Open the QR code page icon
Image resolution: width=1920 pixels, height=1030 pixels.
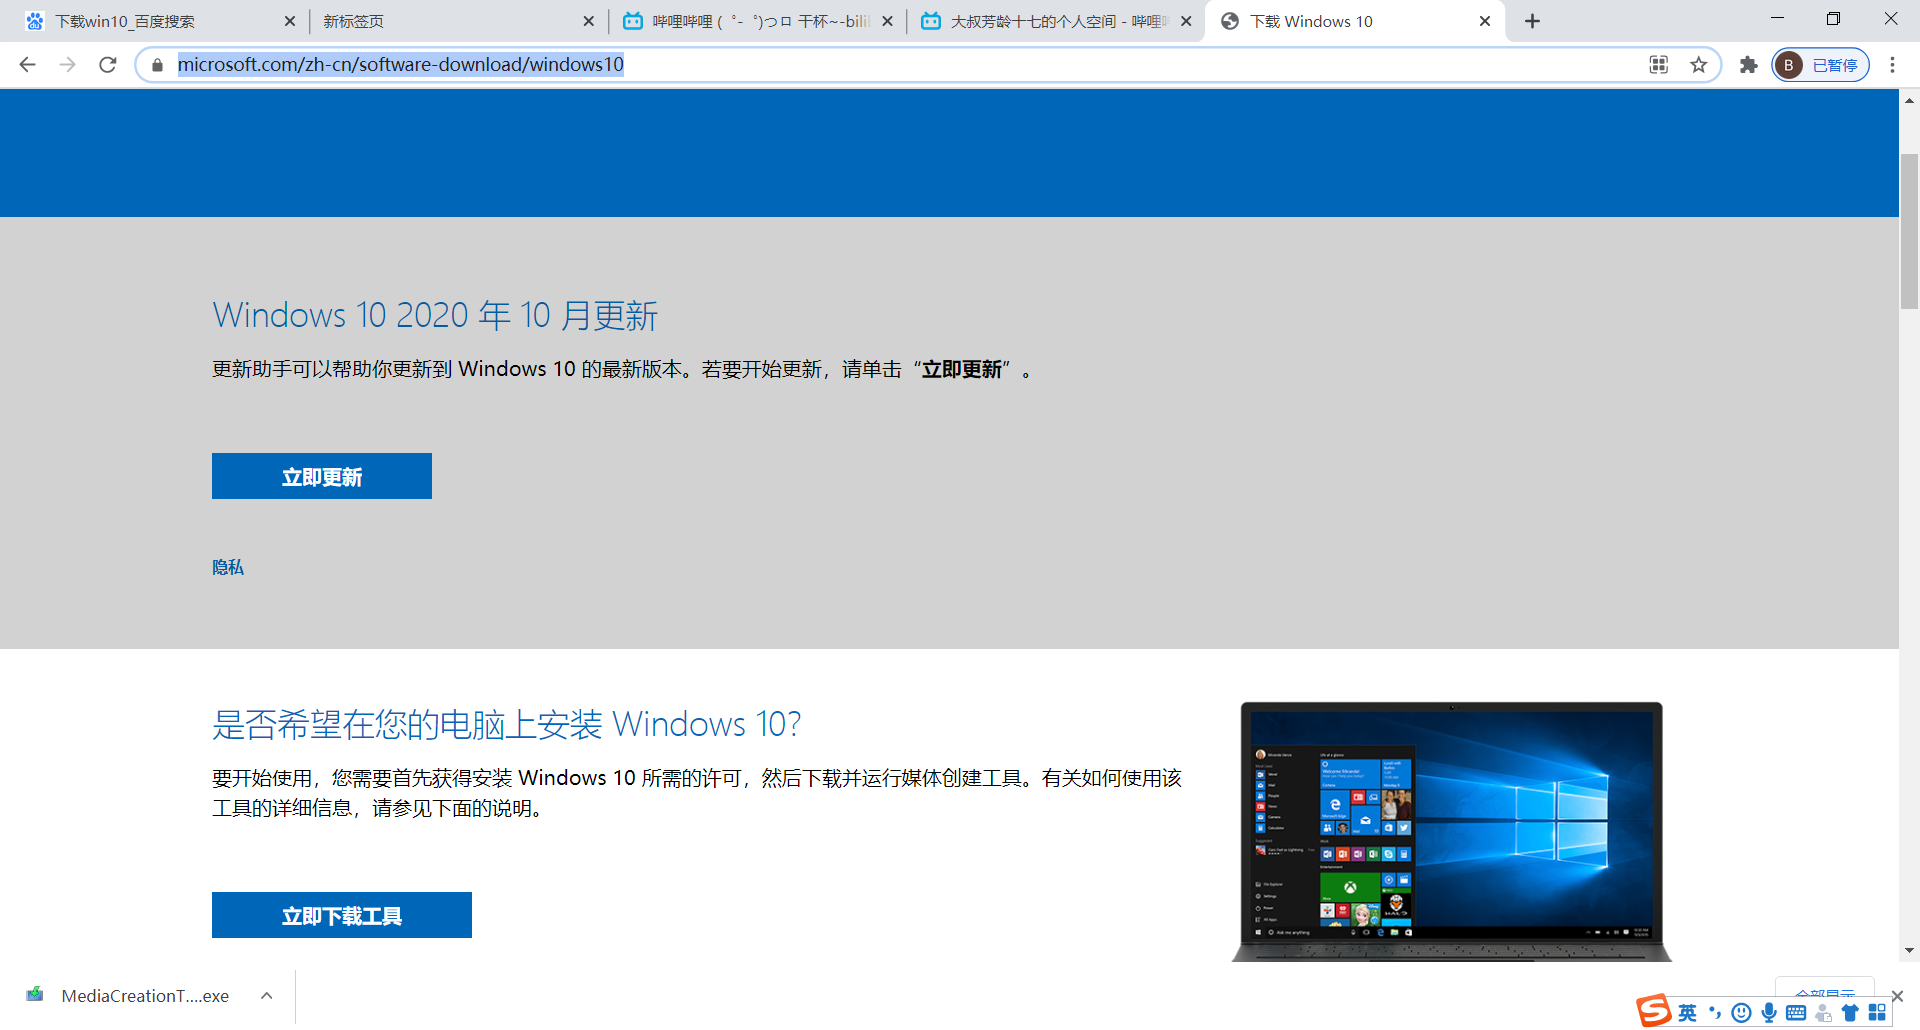[1659, 65]
